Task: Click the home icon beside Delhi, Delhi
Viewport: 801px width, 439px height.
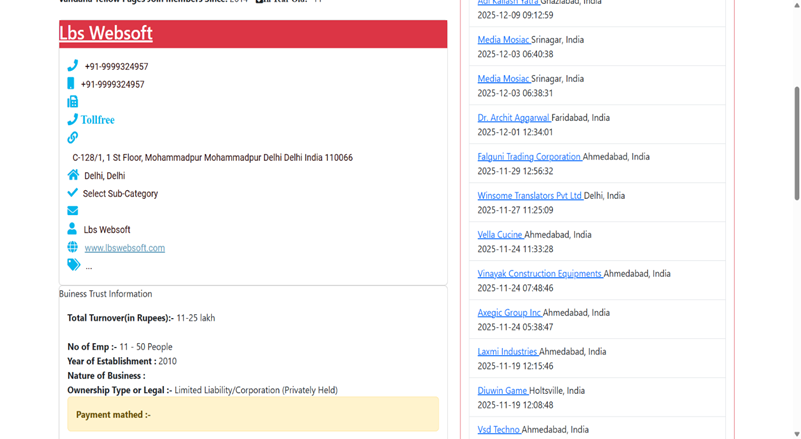Action: [72, 175]
